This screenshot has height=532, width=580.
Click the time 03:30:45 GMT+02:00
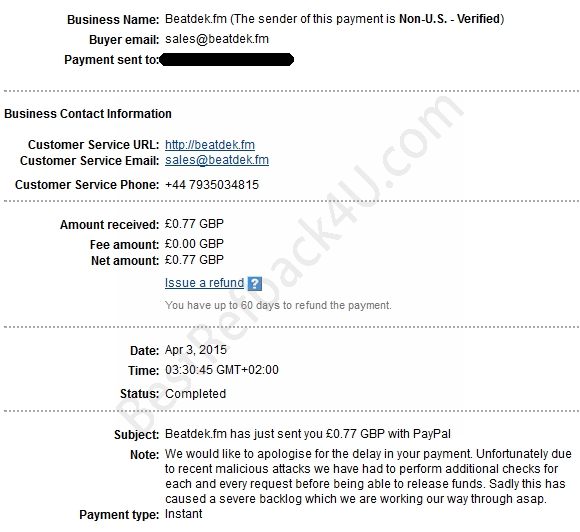(x=222, y=370)
